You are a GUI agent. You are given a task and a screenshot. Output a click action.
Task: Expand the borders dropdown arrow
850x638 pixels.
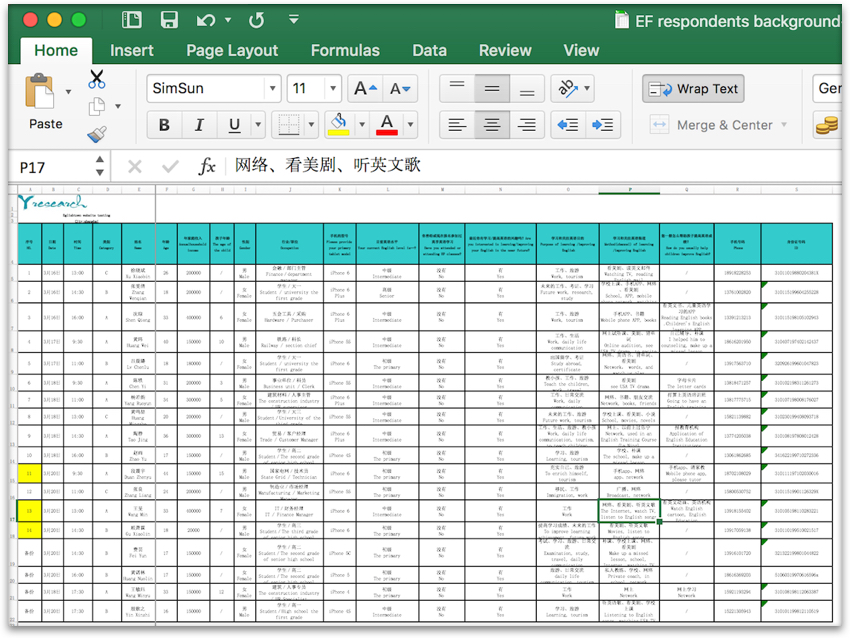click(311, 125)
